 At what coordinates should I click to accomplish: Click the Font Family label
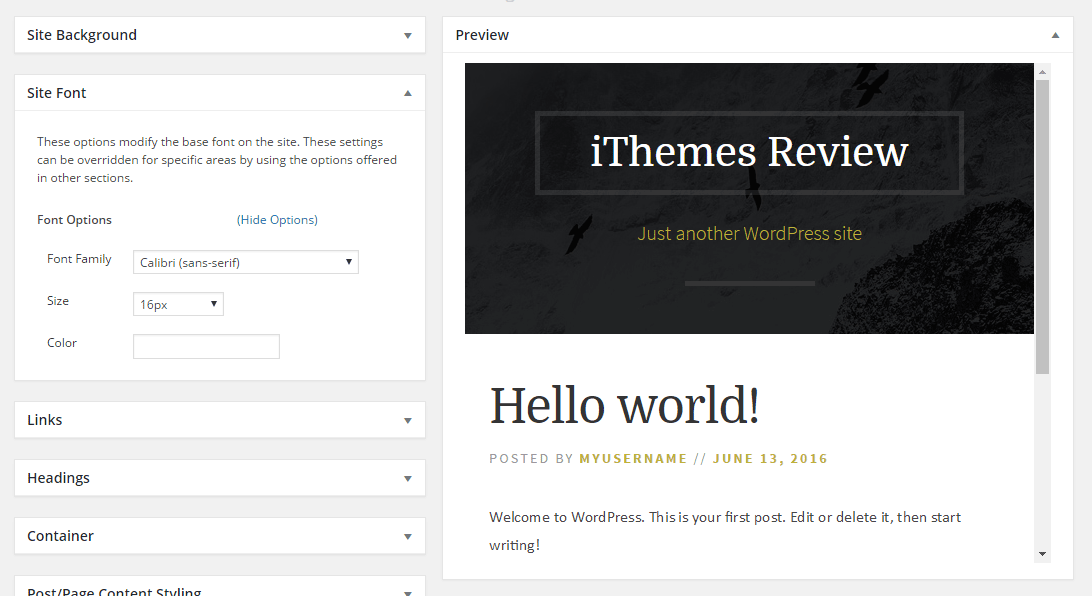click(x=79, y=259)
